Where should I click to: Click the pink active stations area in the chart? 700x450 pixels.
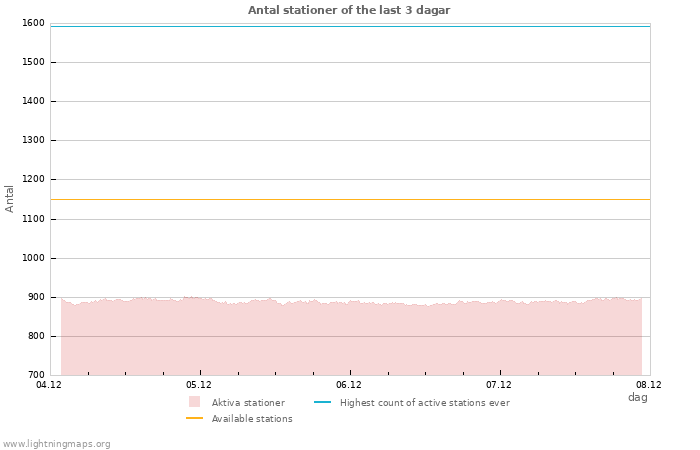[350, 340]
